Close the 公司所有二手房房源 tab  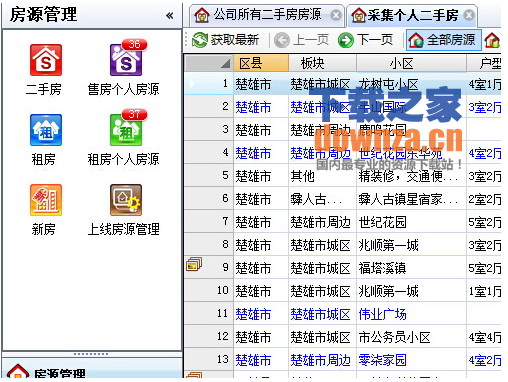coord(336,15)
